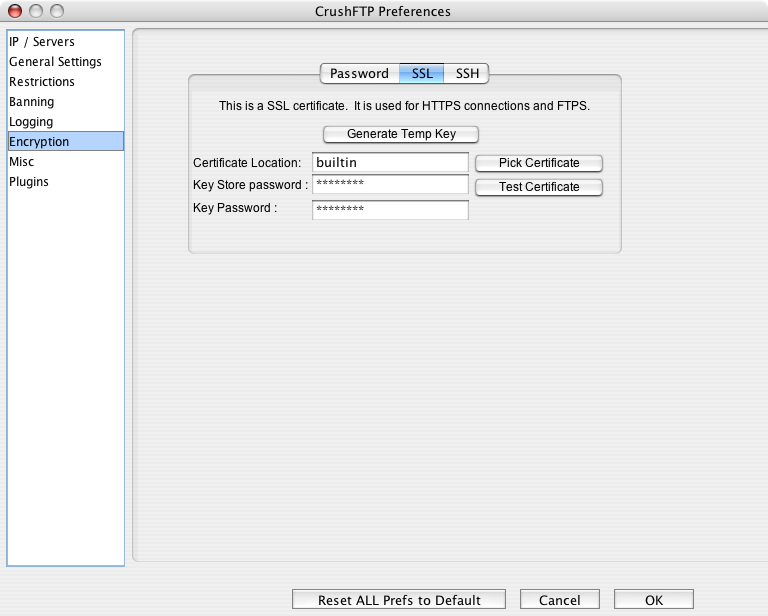Click the Key Password input field
768x616 pixels.
[390, 210]
